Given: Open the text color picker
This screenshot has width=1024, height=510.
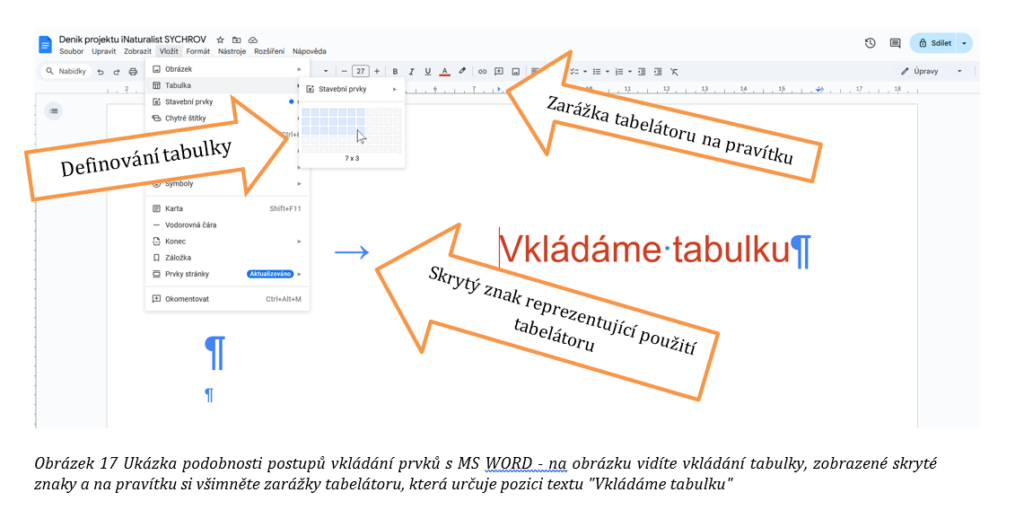Looking at the screenshot, I should (x=444, y=71).
